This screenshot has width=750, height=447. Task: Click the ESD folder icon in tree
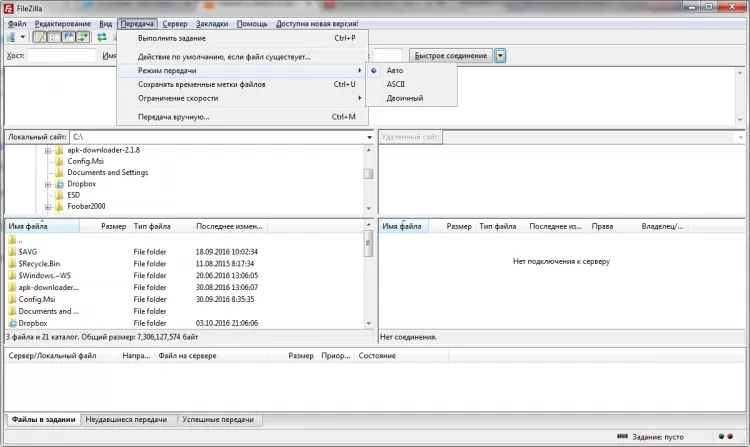(x=59, y=195)
